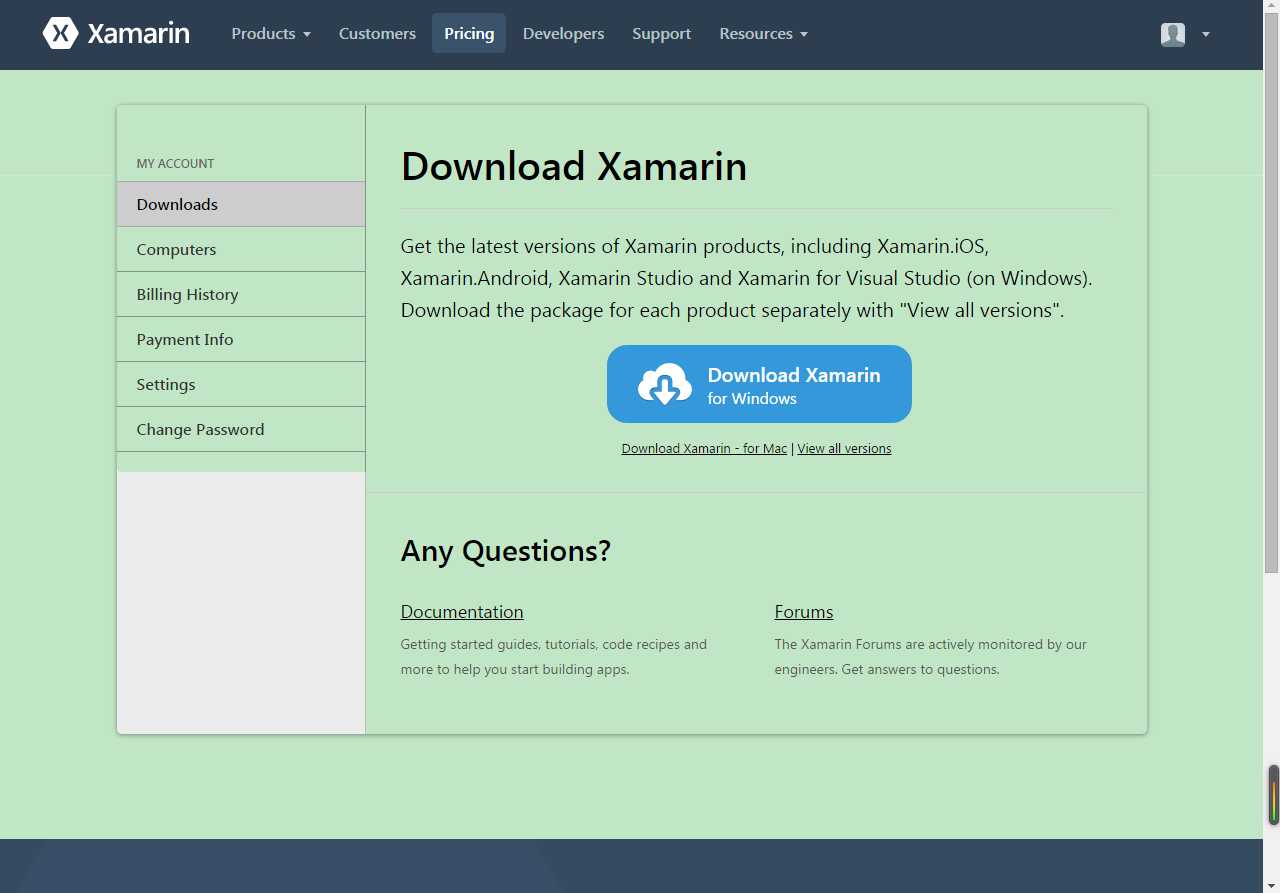Select Downloads in My Account sidebar

pyautogui.click(x=241, y=204)
